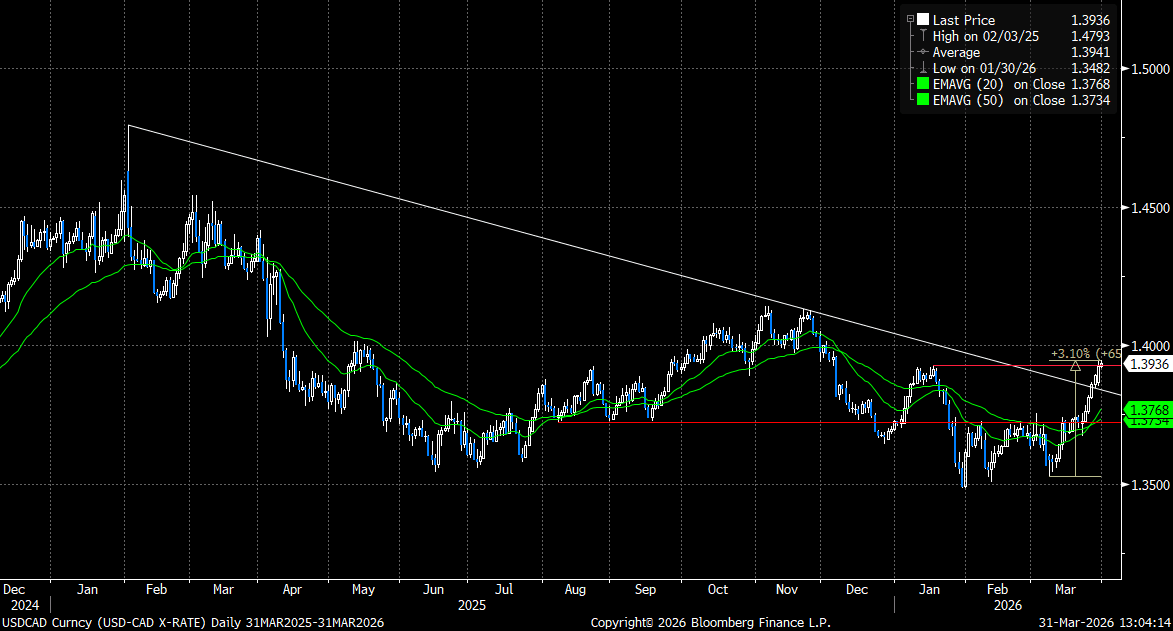Select the Last Price legend entry

click(x=963, y=20)
